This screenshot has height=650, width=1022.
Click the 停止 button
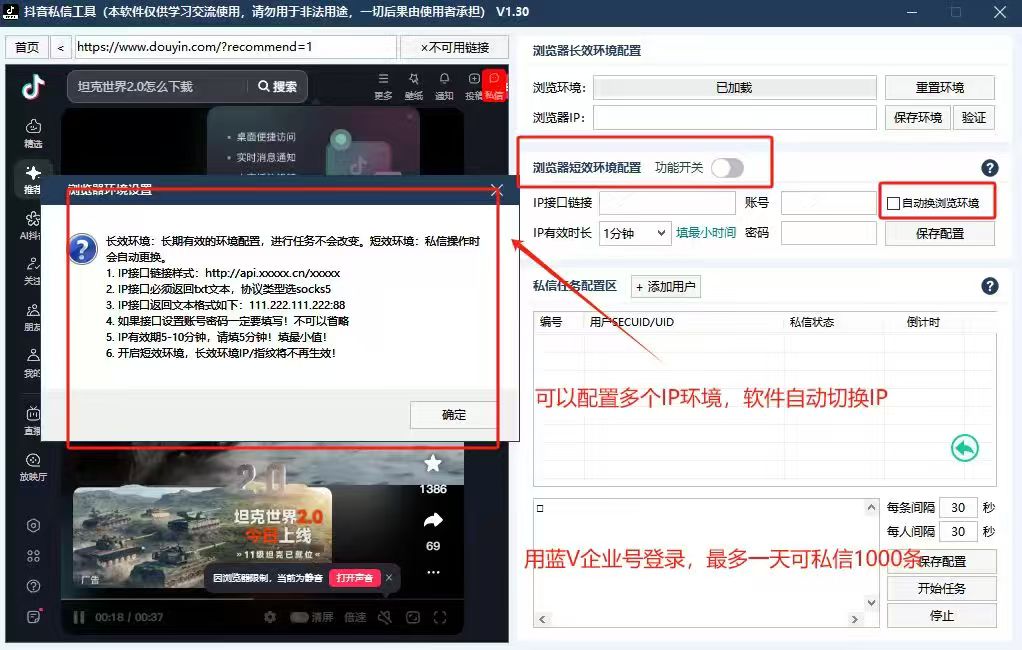click(x=941, y=615)
